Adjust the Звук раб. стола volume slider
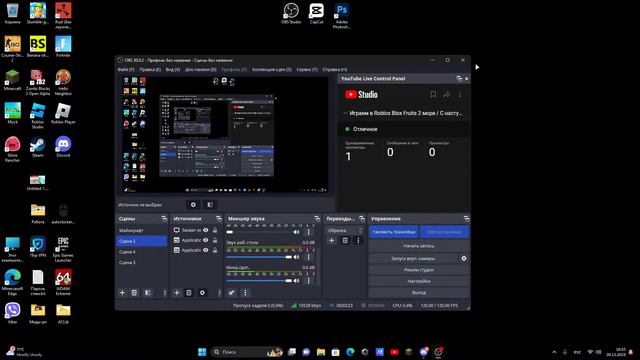The height and width of the screenshot is (360, 640). tap(259, 257)
